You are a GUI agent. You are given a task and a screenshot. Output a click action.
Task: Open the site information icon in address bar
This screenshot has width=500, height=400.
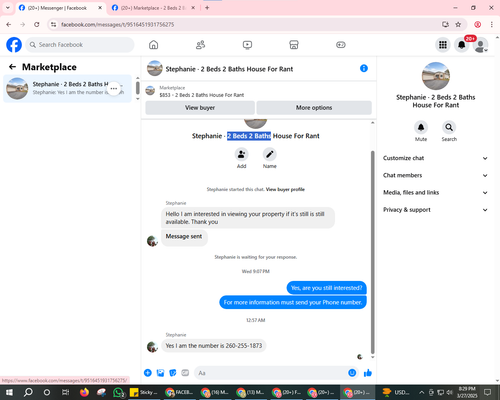54,24
